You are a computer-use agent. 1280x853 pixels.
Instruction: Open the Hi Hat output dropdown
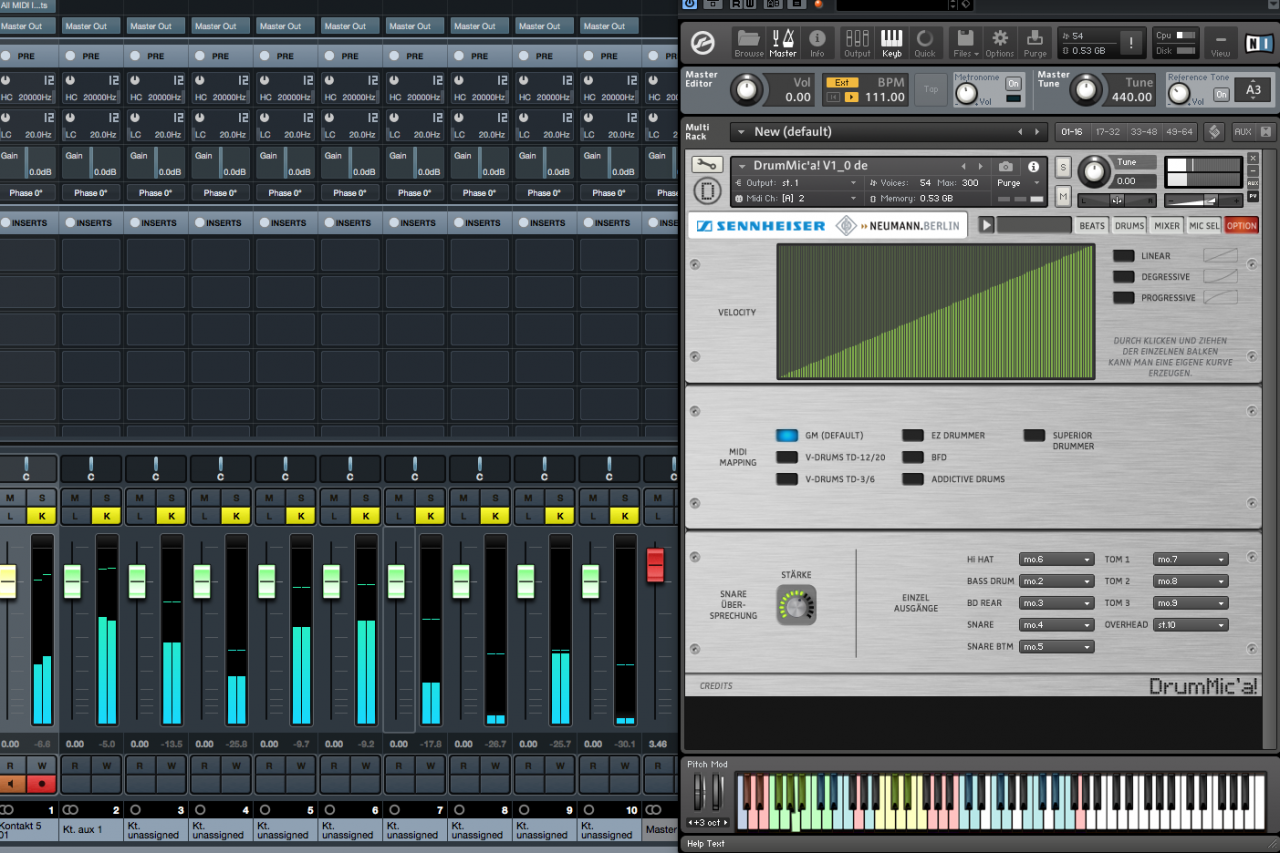coord(1056,559)
